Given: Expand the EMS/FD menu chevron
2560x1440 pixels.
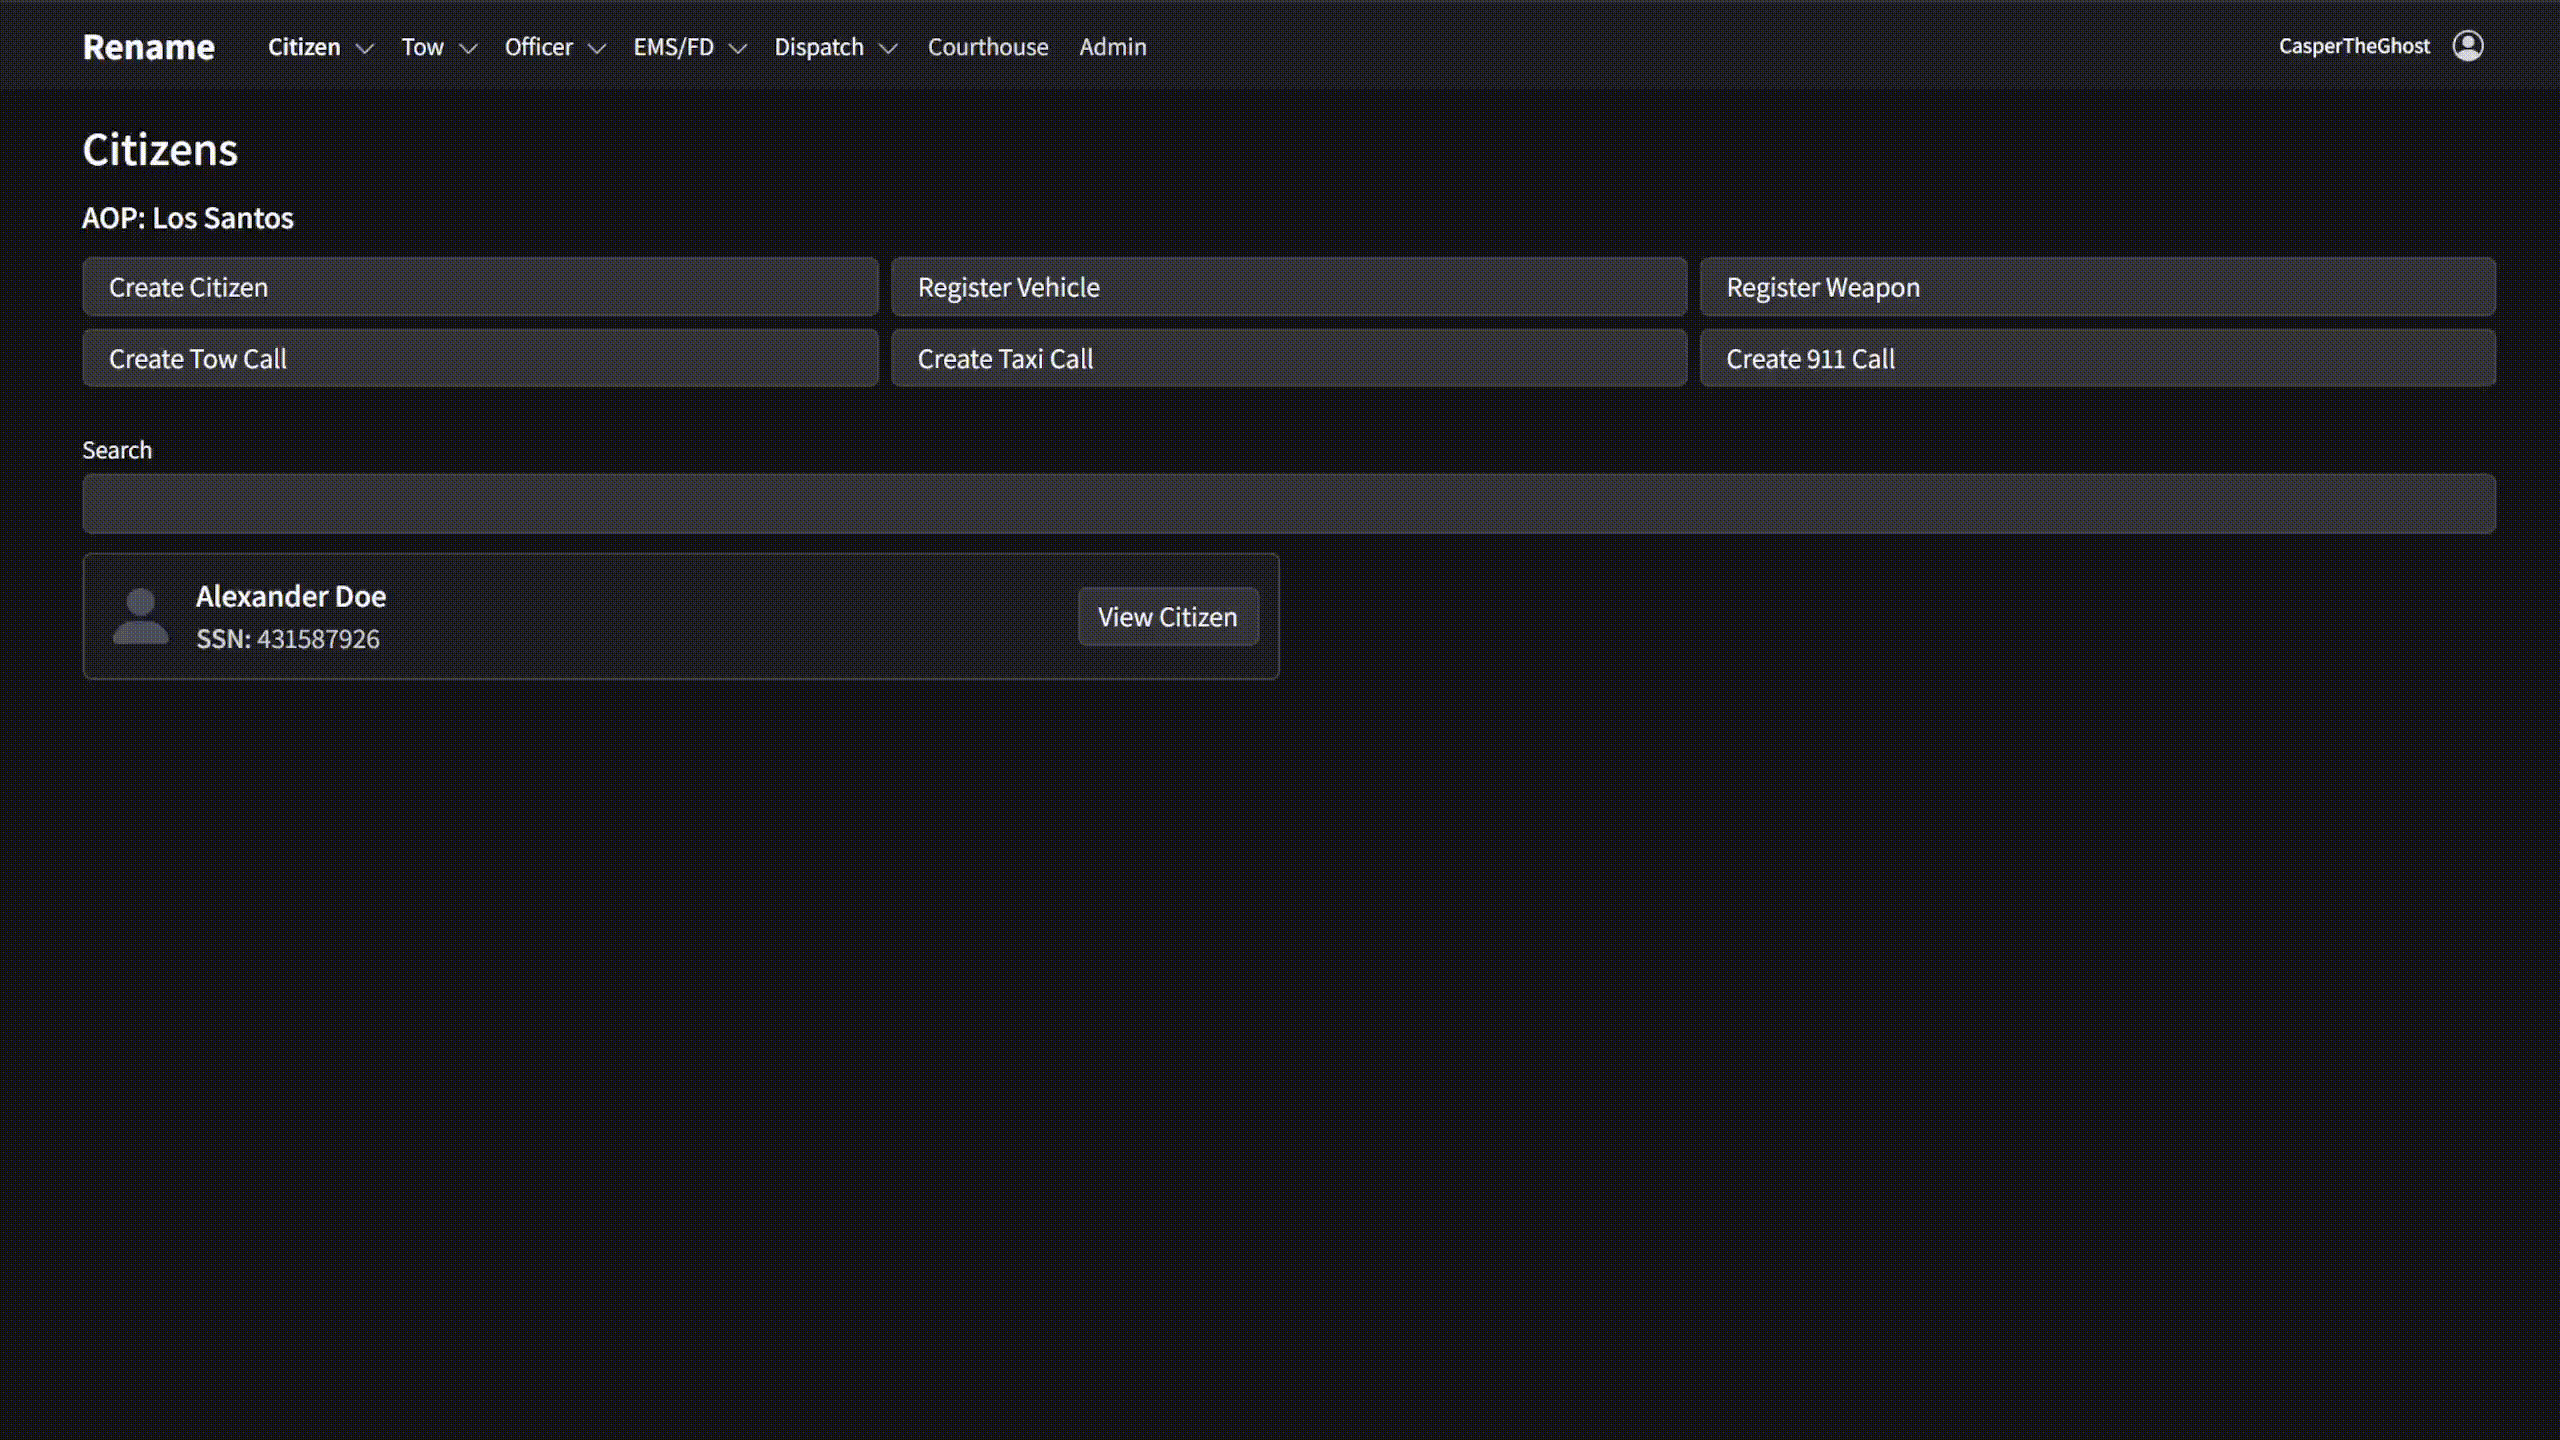Looking at the screenshot, I should pyautogui.click(x=738, y=48).
